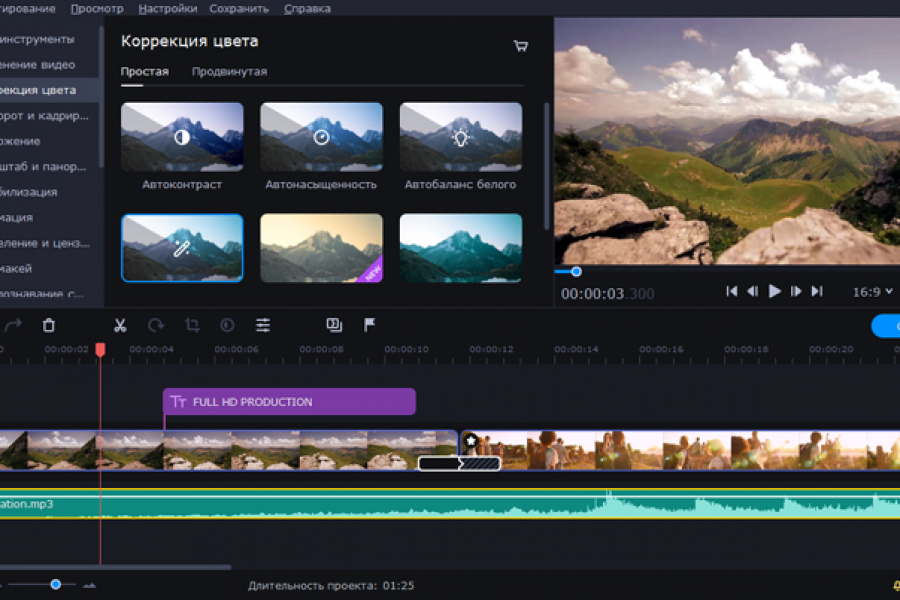Click the star effect icon on second clip
This screenshot has width=900, height=600.
click(x=471, y=441)
